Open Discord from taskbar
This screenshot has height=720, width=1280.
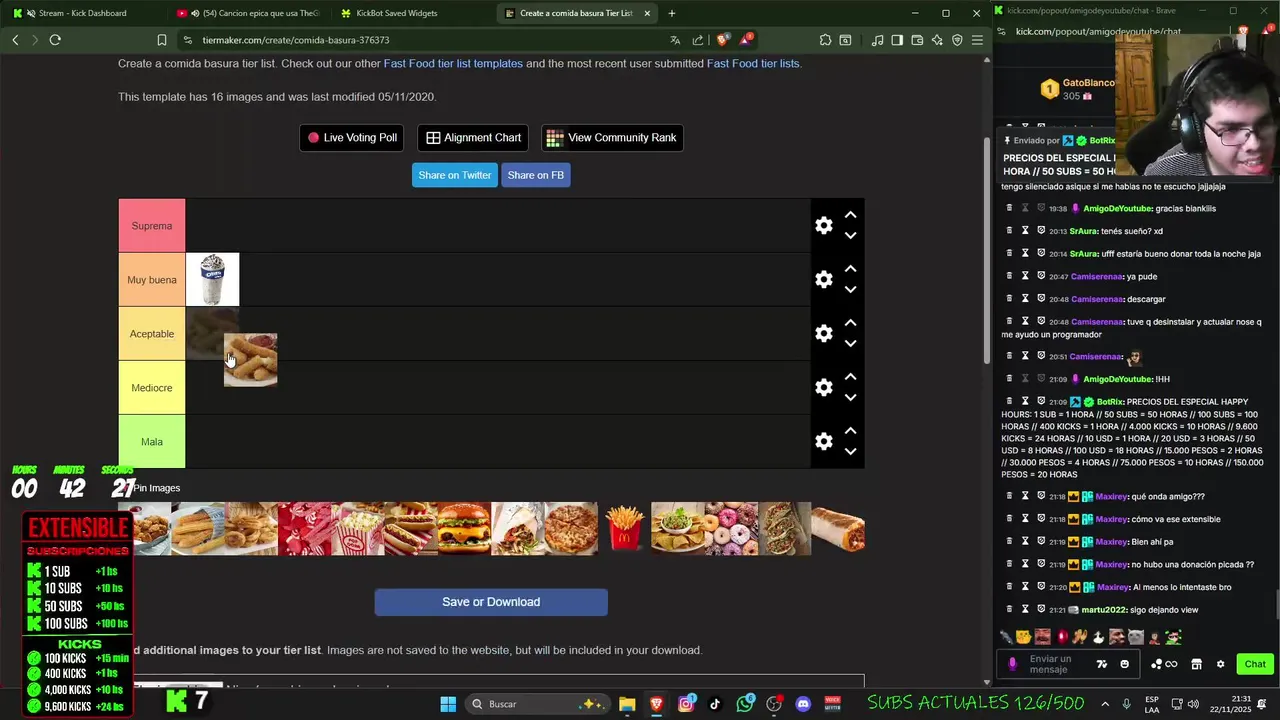(x=803, y=704)
